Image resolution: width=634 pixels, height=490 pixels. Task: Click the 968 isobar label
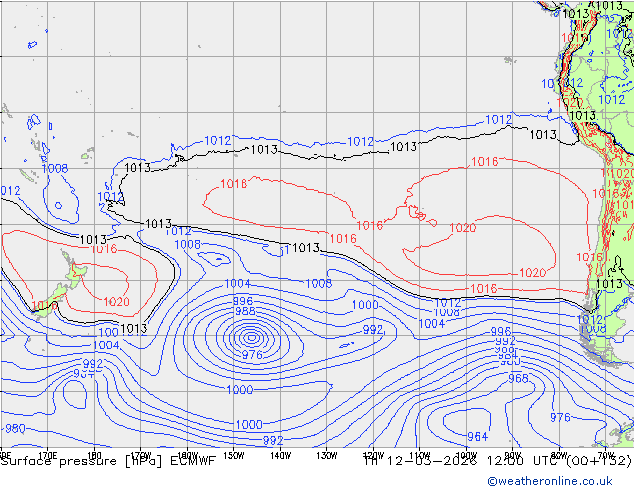point(518,378)
